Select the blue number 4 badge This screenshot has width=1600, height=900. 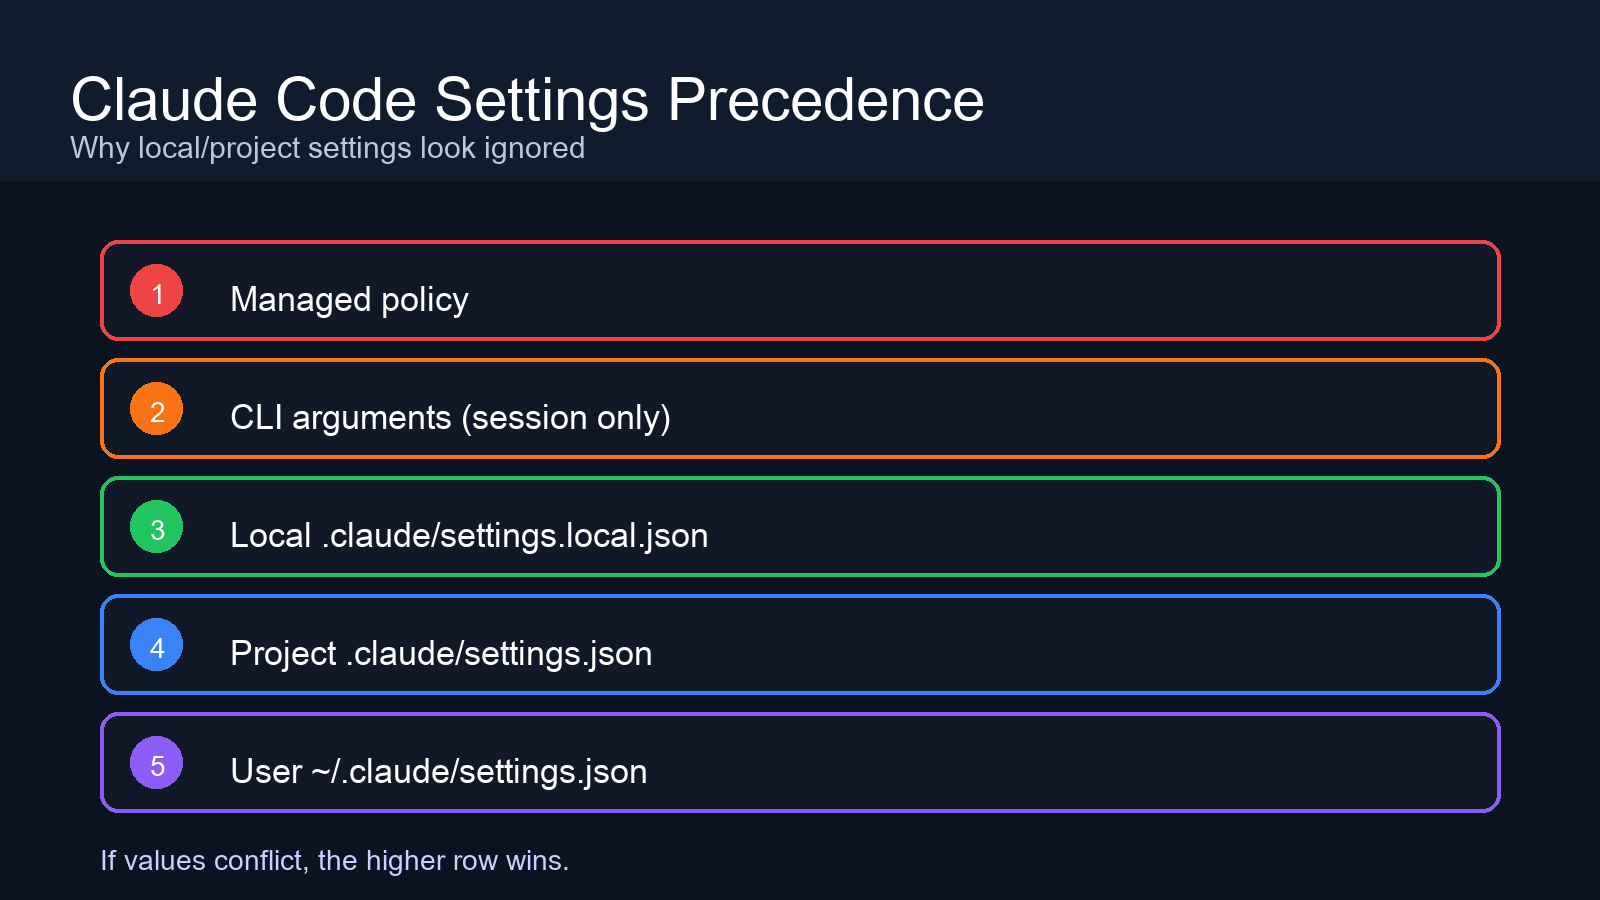point(156,645)
